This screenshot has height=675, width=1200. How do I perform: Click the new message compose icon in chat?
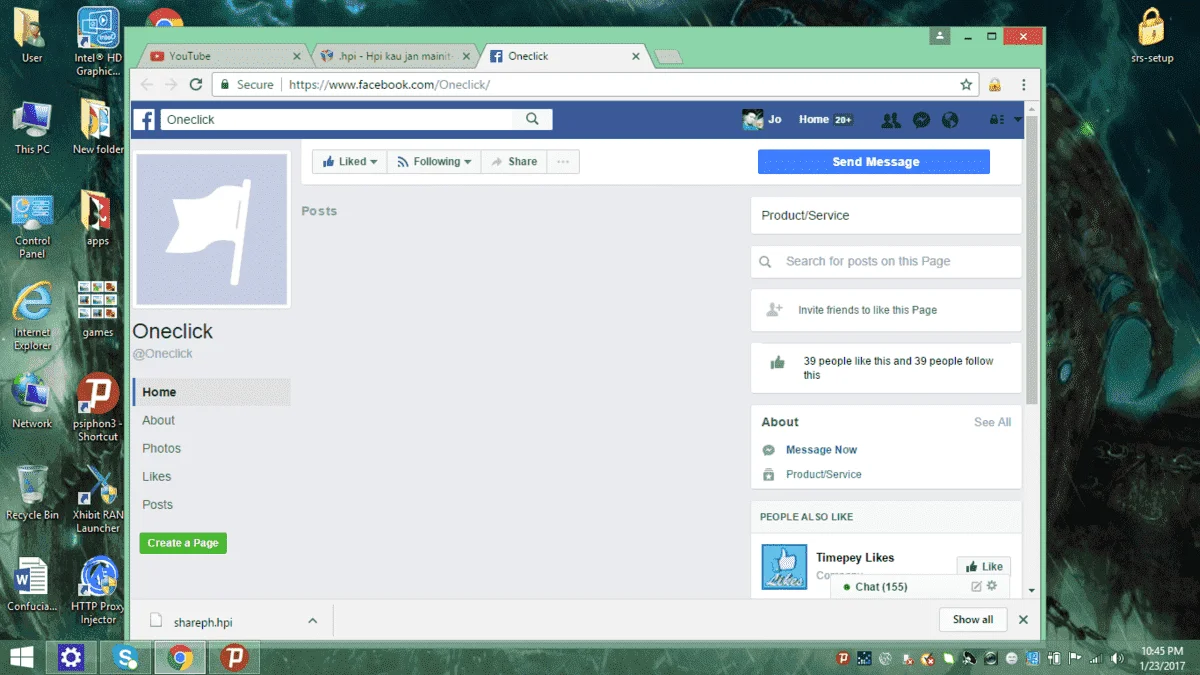coord(977,587)
